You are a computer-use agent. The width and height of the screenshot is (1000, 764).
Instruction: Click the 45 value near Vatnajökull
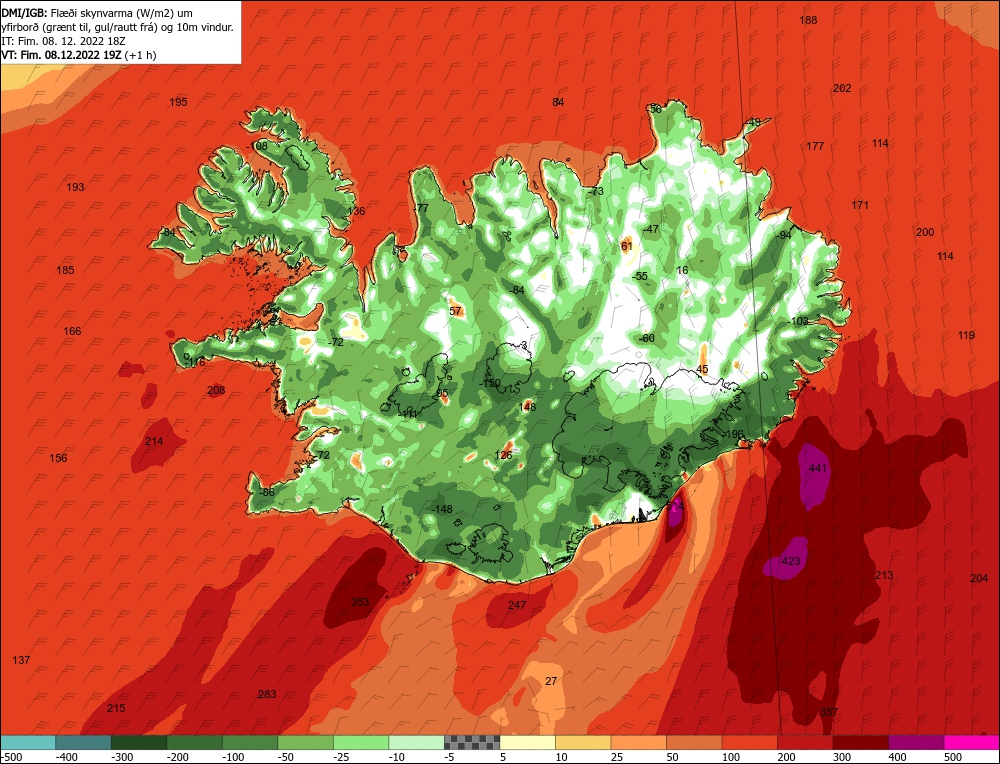702,369
